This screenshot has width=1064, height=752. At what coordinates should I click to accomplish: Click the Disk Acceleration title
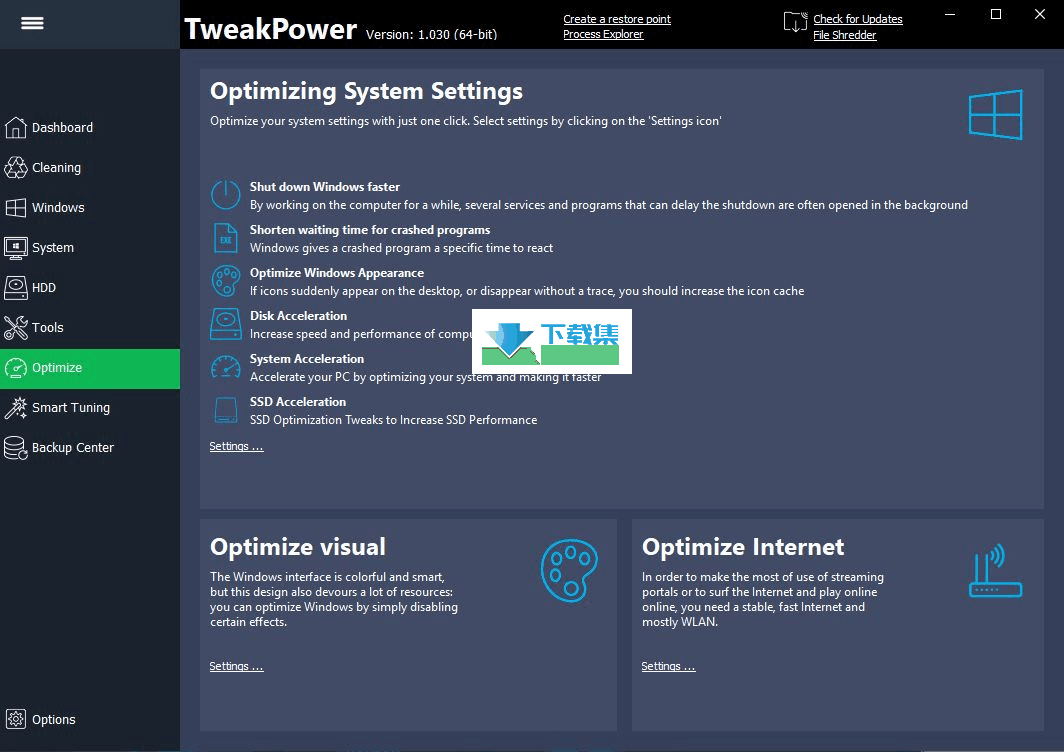click(x=298, y=316)
